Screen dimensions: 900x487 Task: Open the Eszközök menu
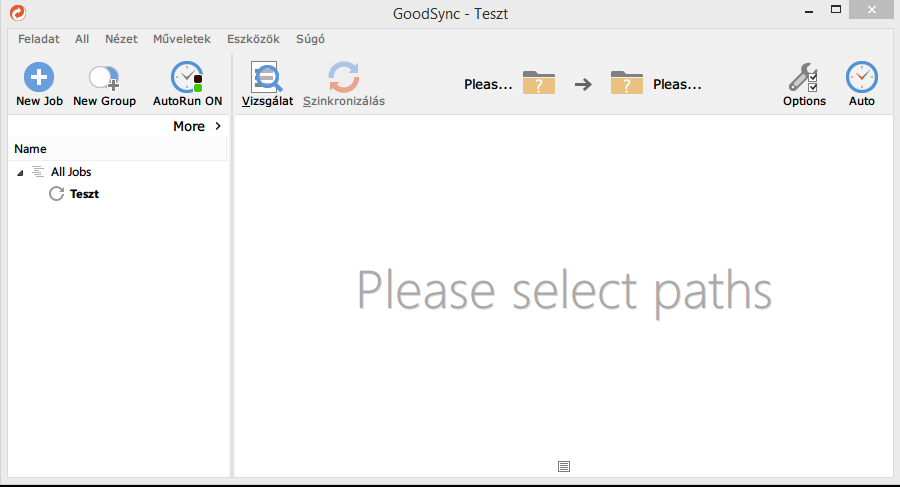pyautogui.click(x=253, y=39)
